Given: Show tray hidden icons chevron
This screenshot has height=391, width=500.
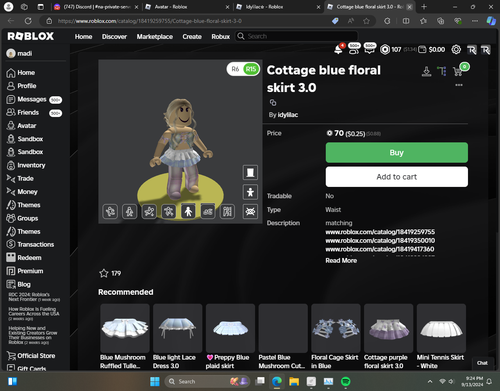Looking at the screenshot, I should (x=430, y=381).
